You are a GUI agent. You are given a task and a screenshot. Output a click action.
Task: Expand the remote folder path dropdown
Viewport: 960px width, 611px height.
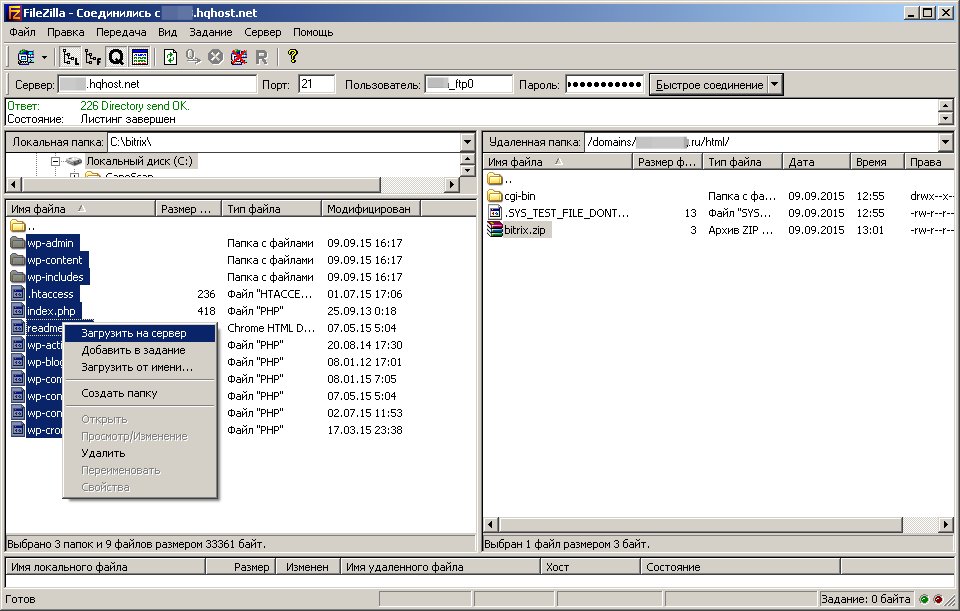945,142
